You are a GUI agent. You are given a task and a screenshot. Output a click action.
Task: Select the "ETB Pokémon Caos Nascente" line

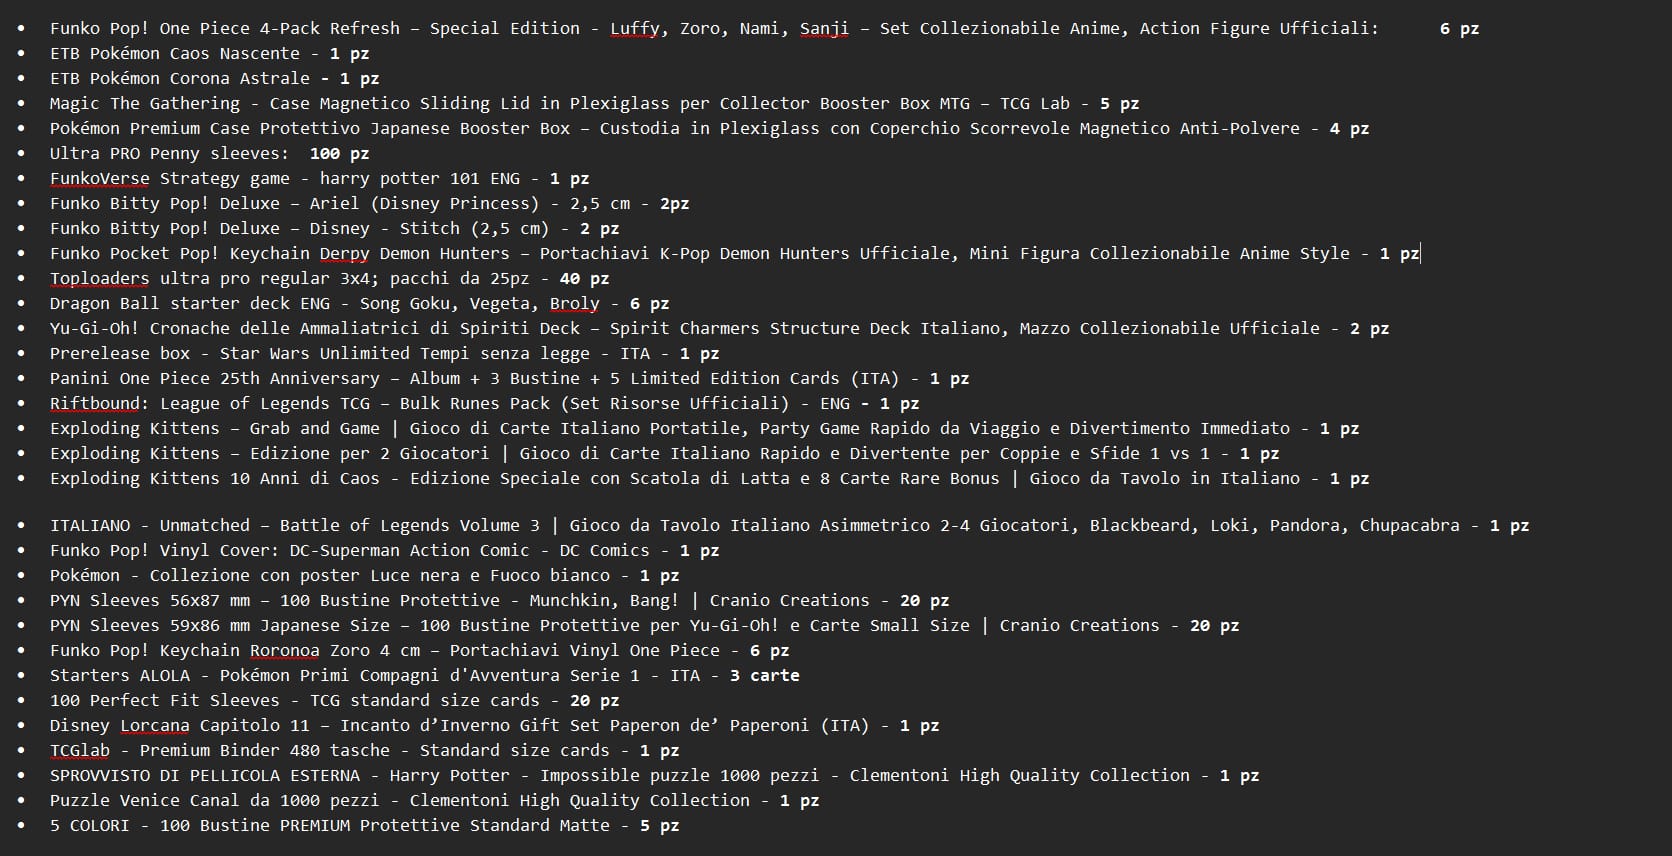210,54
